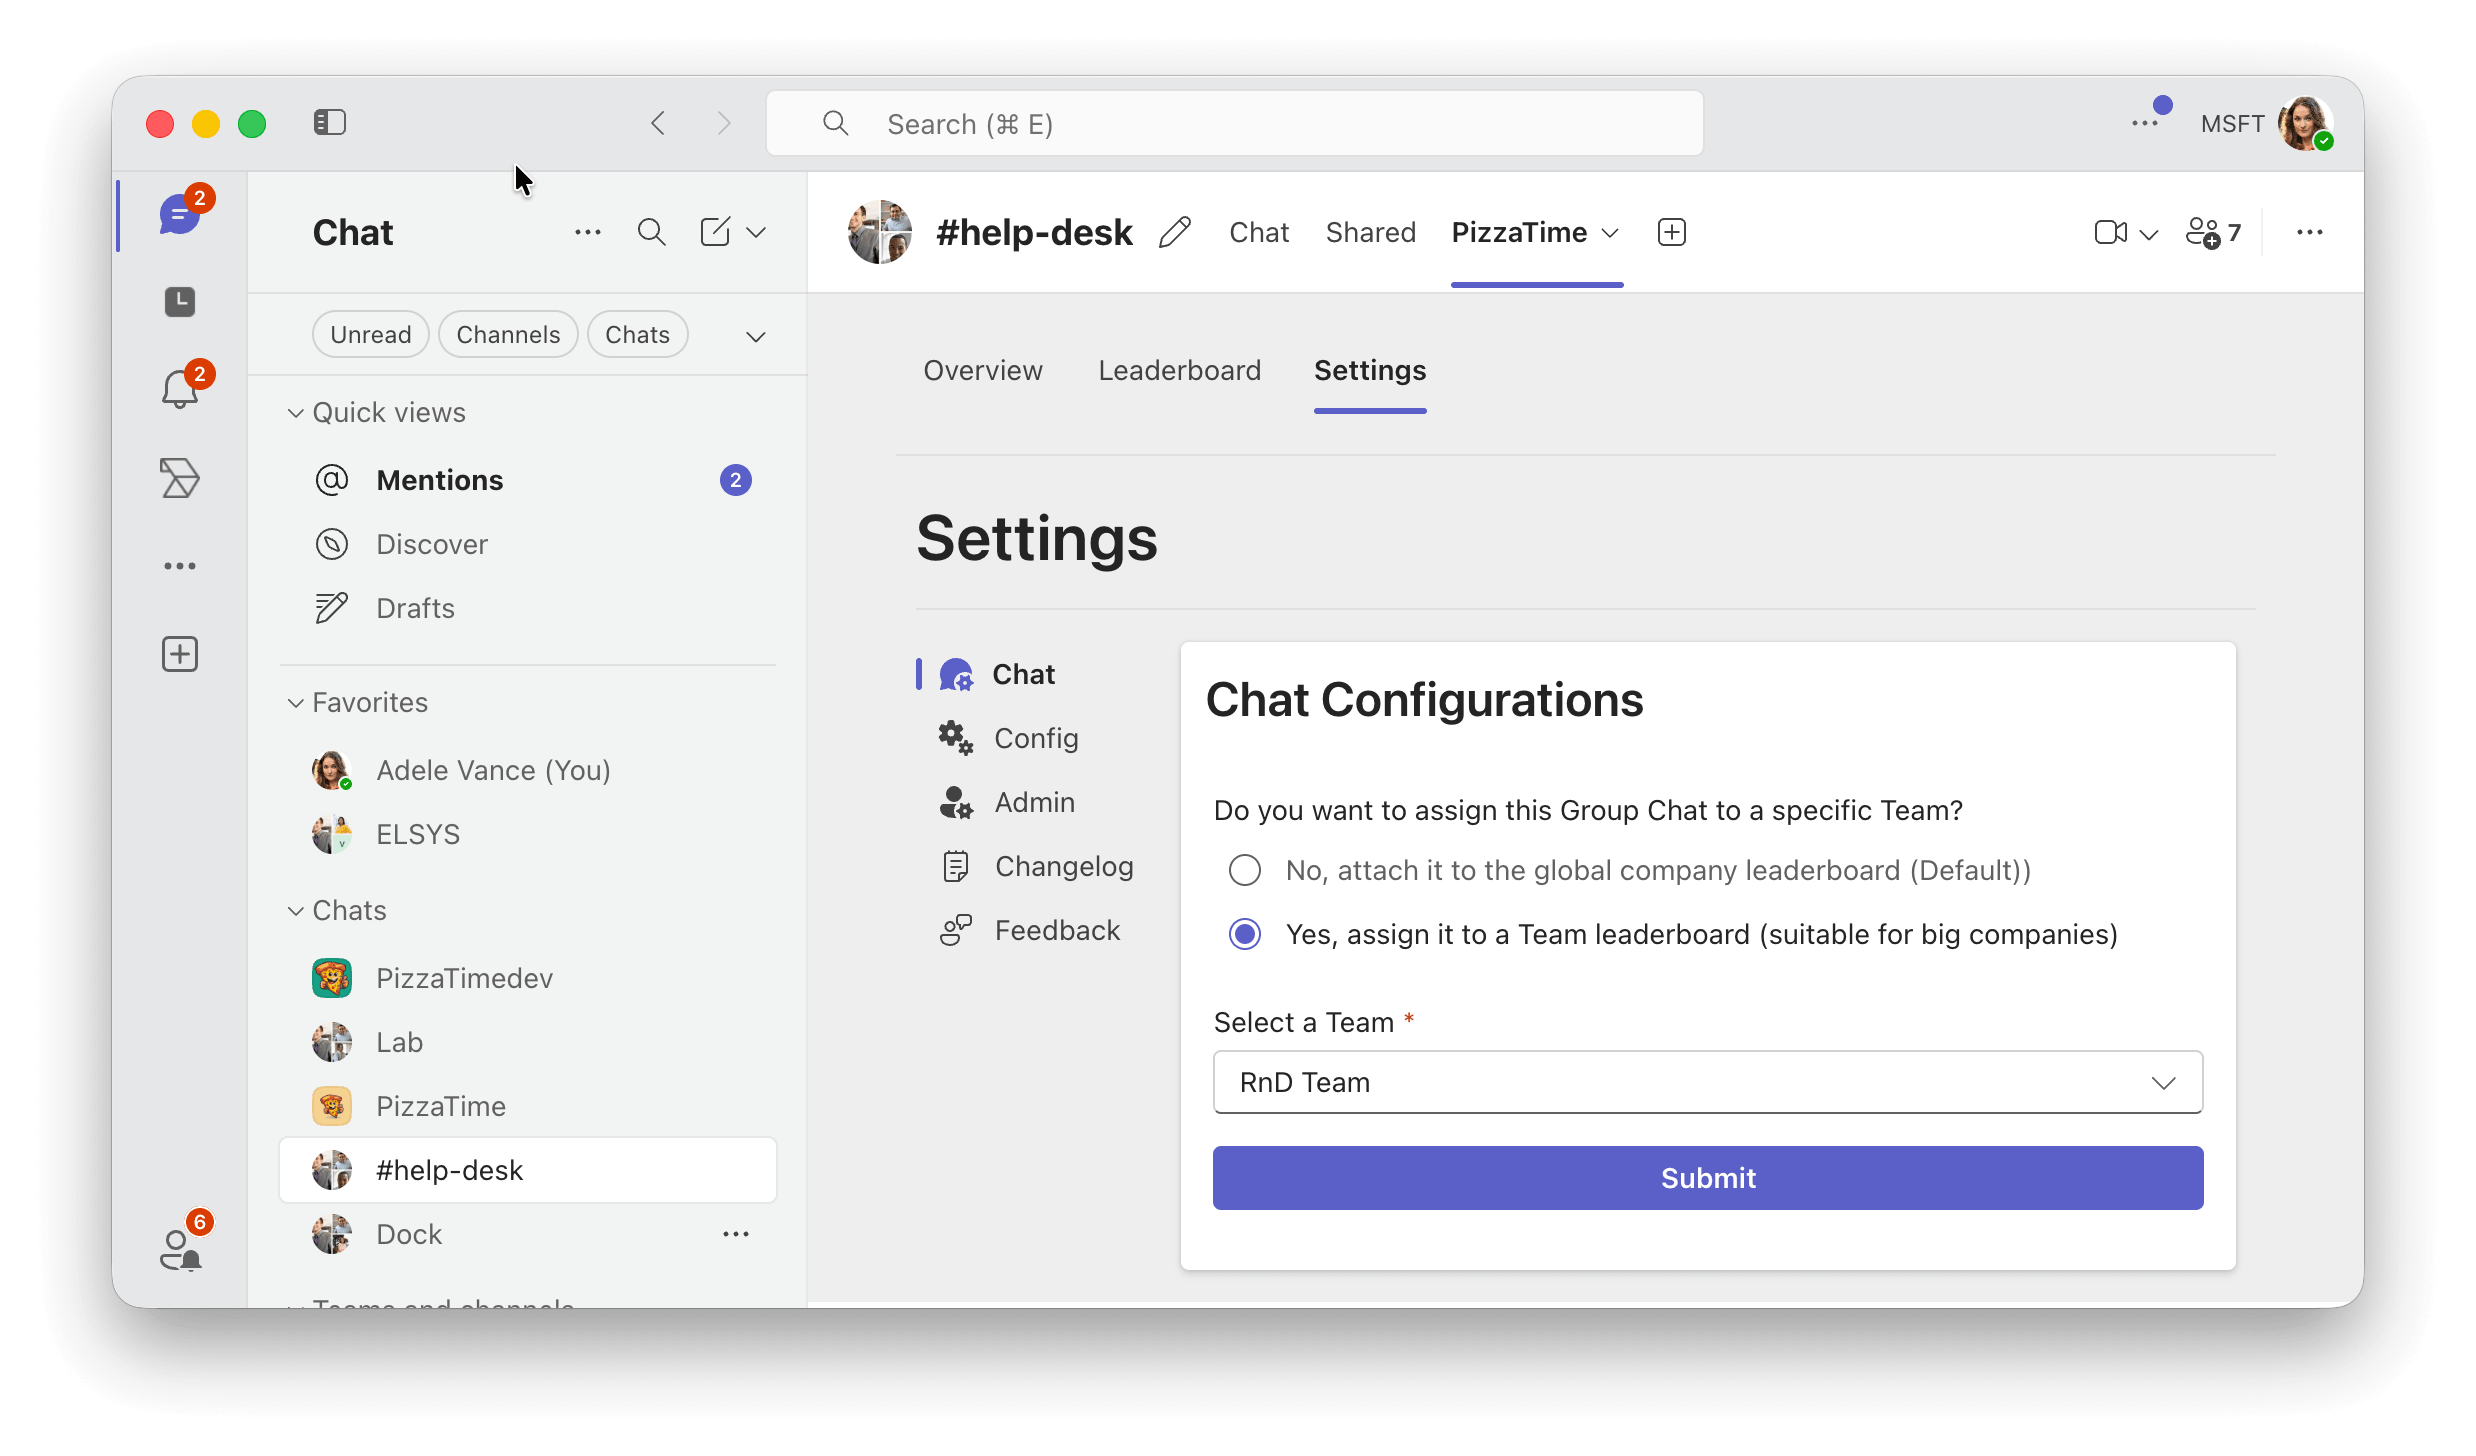Open Discover quick view
The height and width of the screenshot is (1456, 2476).
pos(528,544)
